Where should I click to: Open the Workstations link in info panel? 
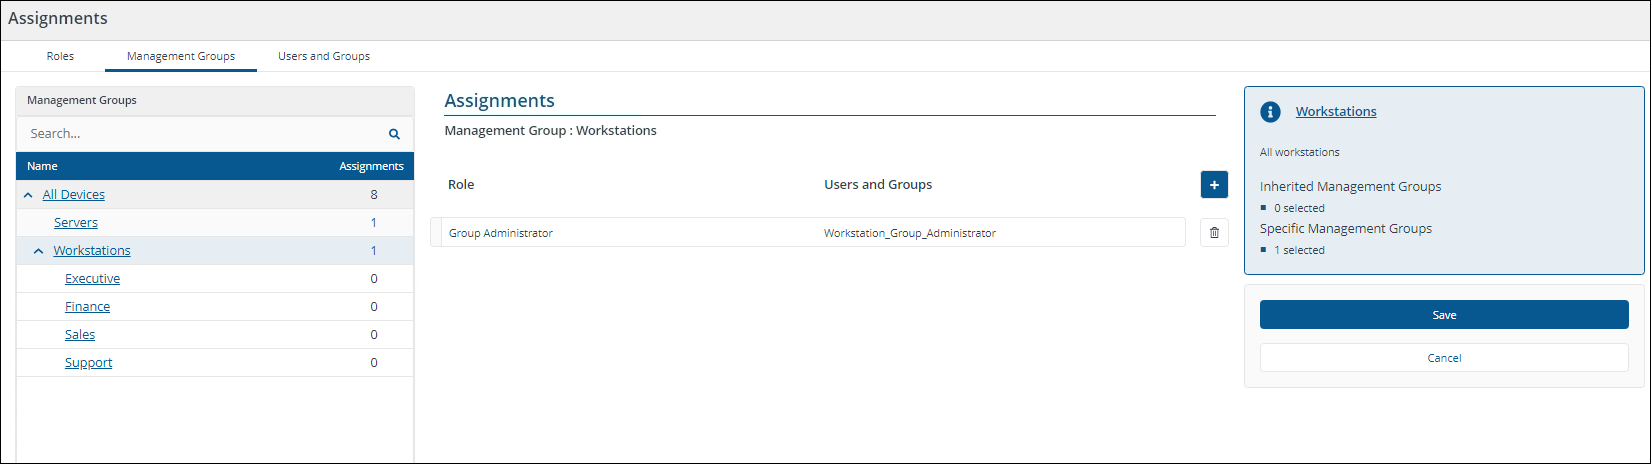1336,112
